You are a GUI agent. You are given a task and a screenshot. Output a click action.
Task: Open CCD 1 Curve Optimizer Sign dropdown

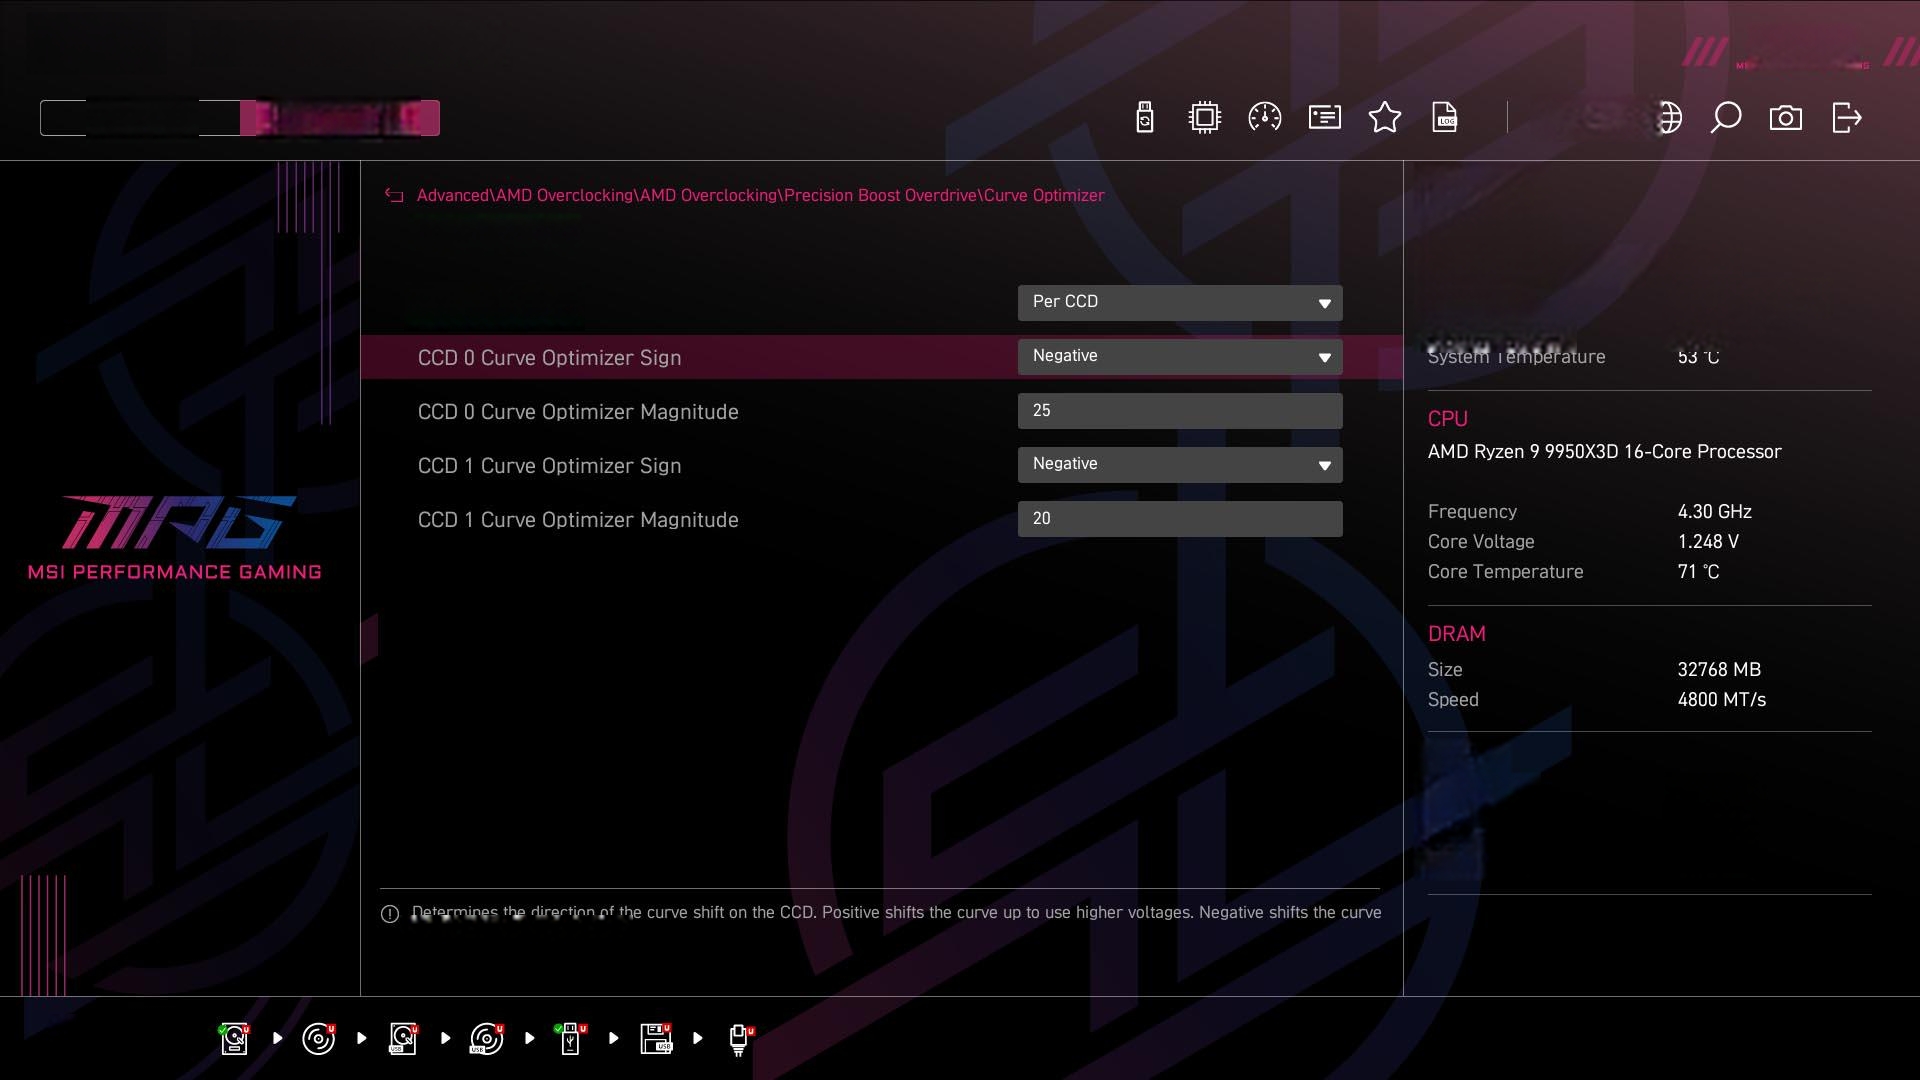pyautogui.click(x=1180, y=465)
